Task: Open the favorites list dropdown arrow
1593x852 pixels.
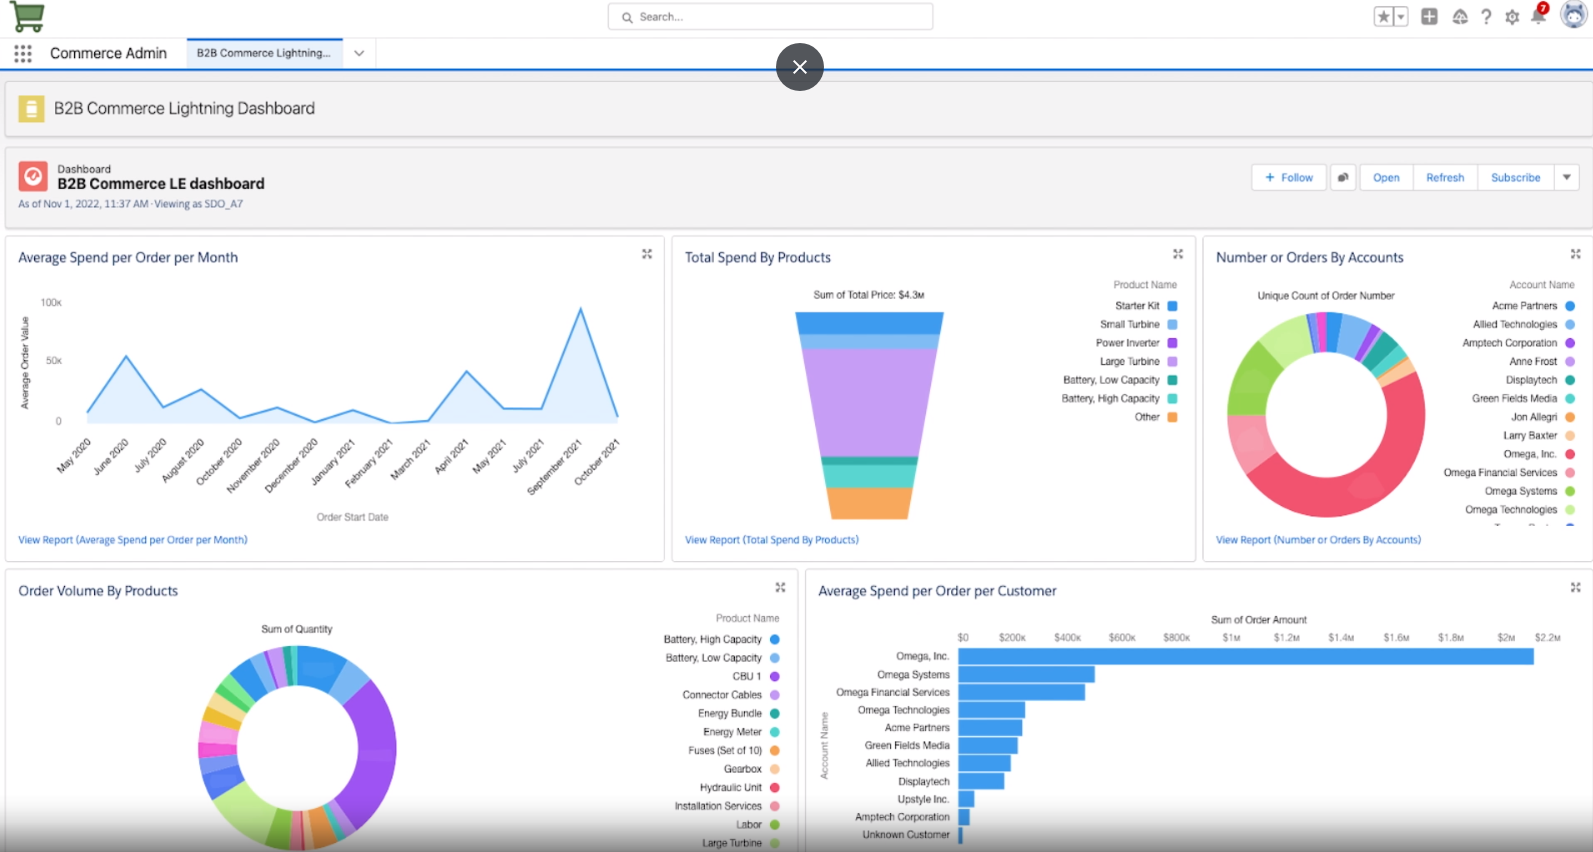Action: pos(1400,16)
